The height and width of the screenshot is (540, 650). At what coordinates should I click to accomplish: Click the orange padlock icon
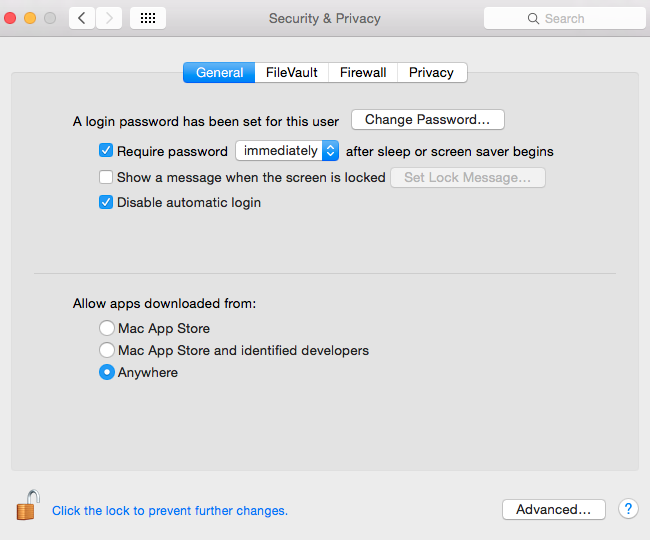pos(28,505)
